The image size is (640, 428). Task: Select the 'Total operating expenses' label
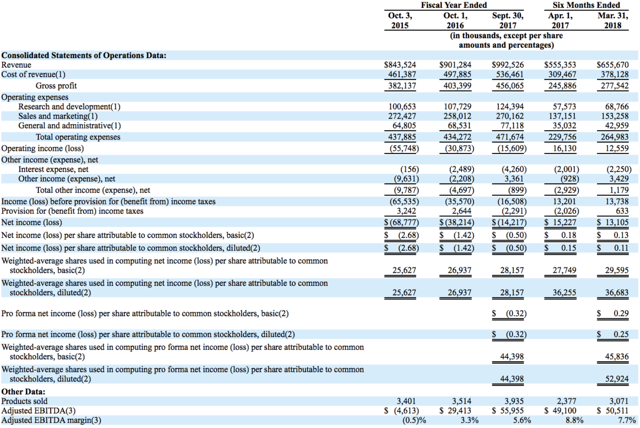pyautogui.click(x=78, y=137)
